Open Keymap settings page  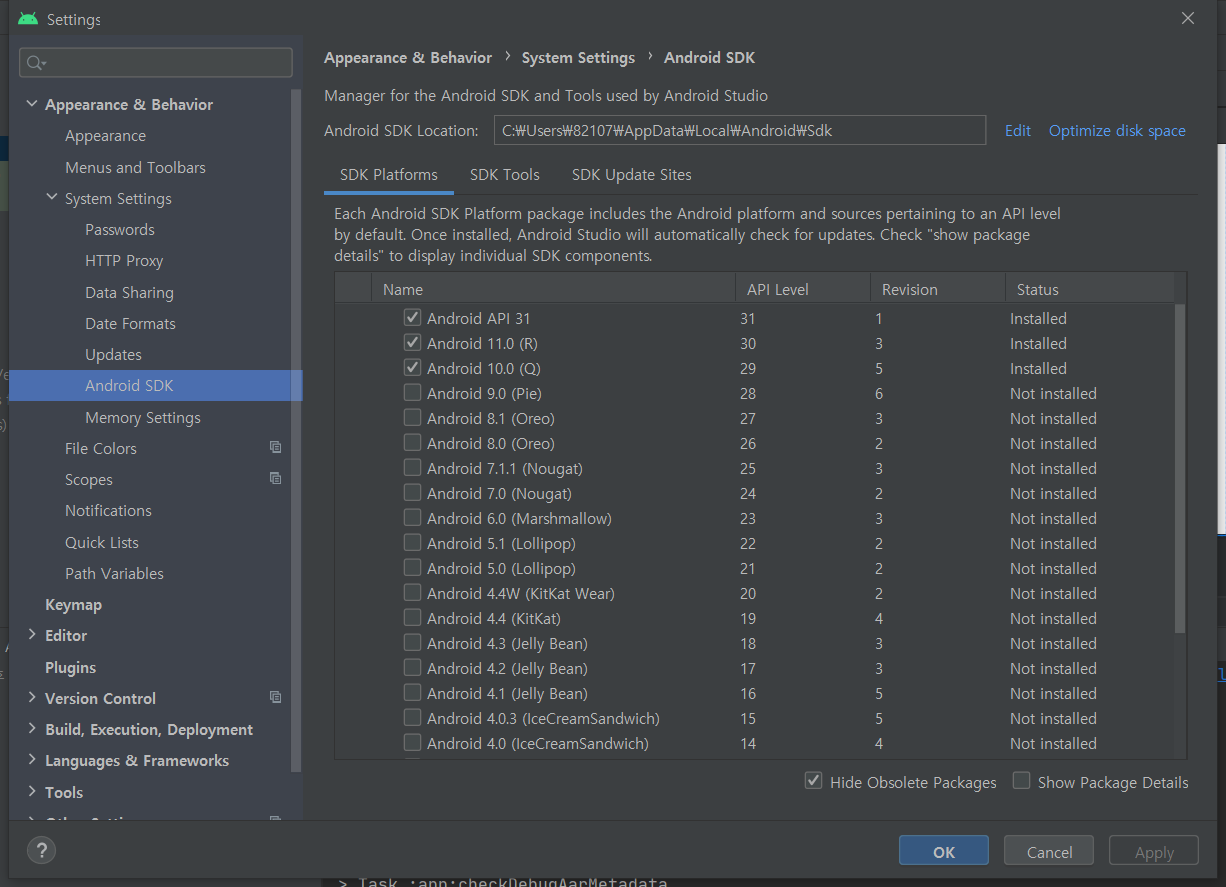tap(73, 604)
